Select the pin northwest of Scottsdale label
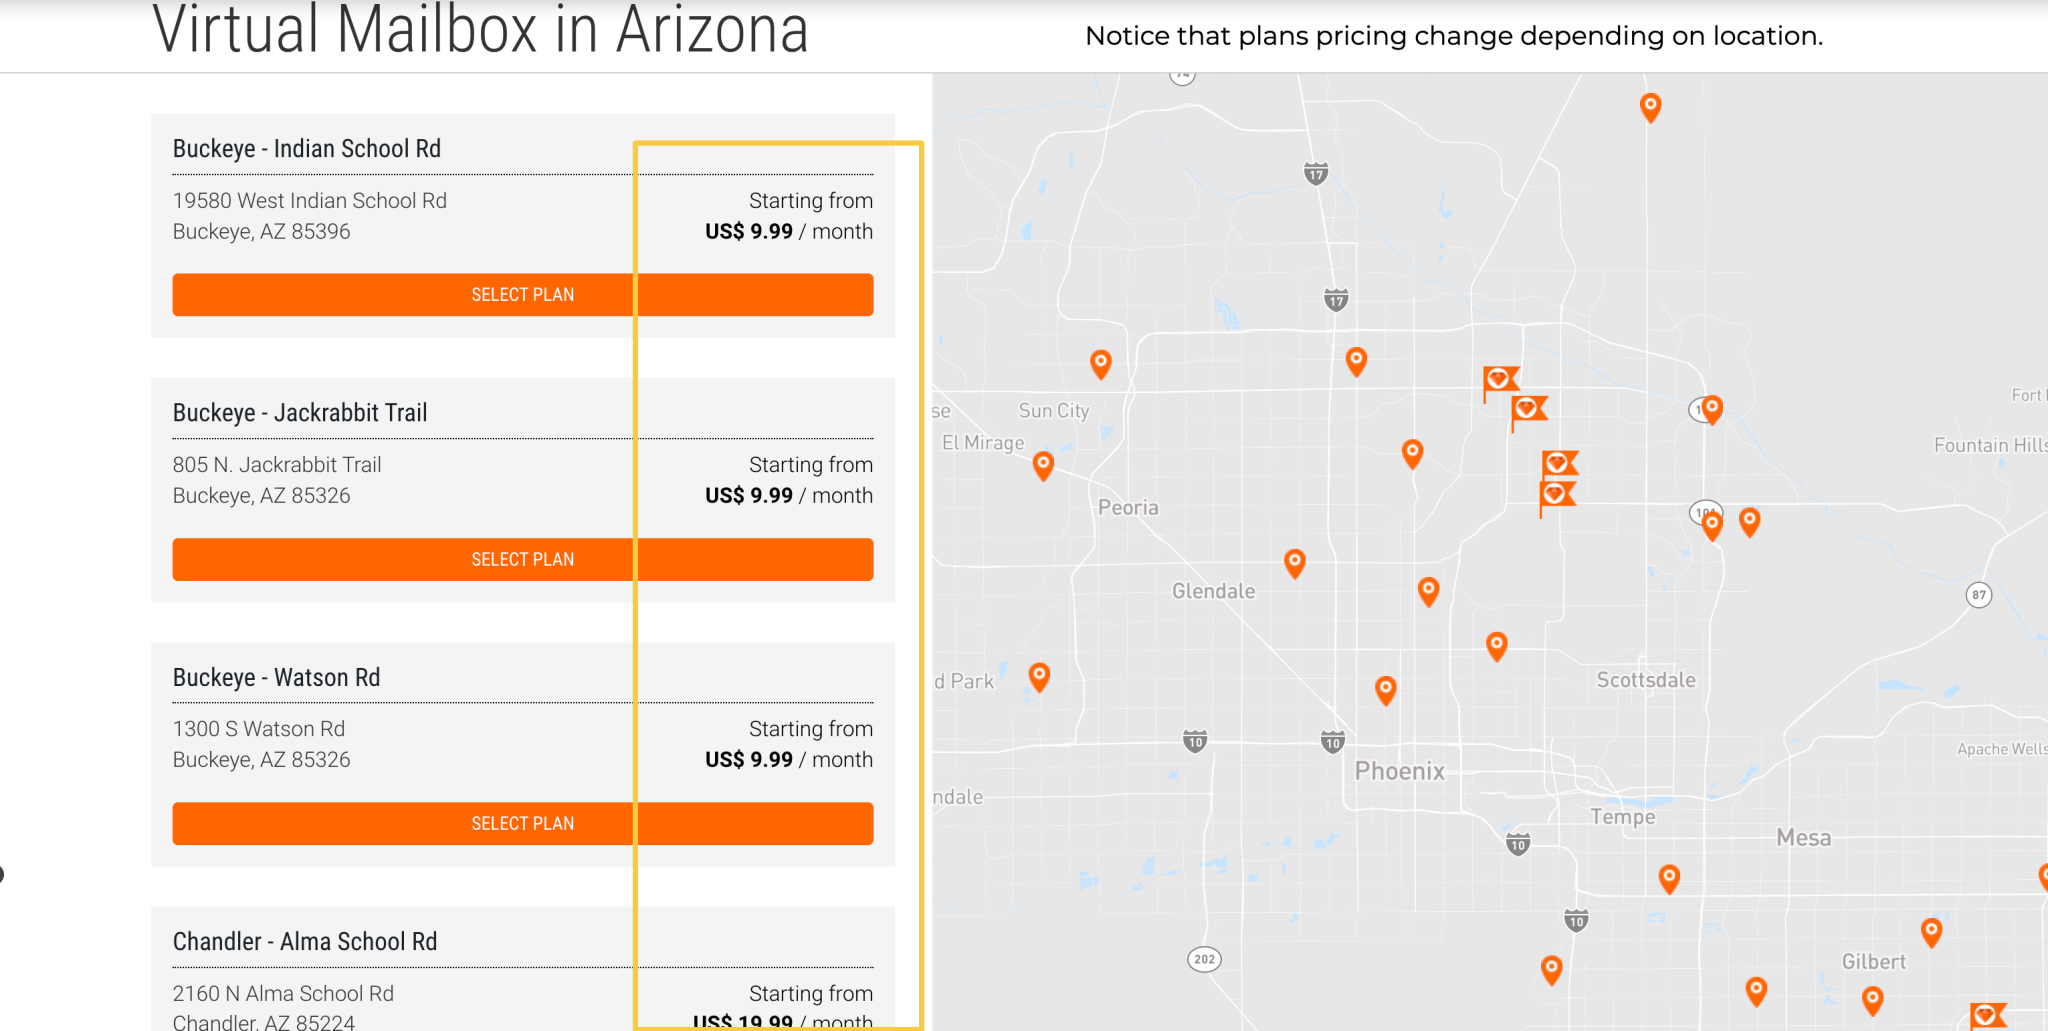This screenshot has height=1031, width=2048. tap(1496, 645)
